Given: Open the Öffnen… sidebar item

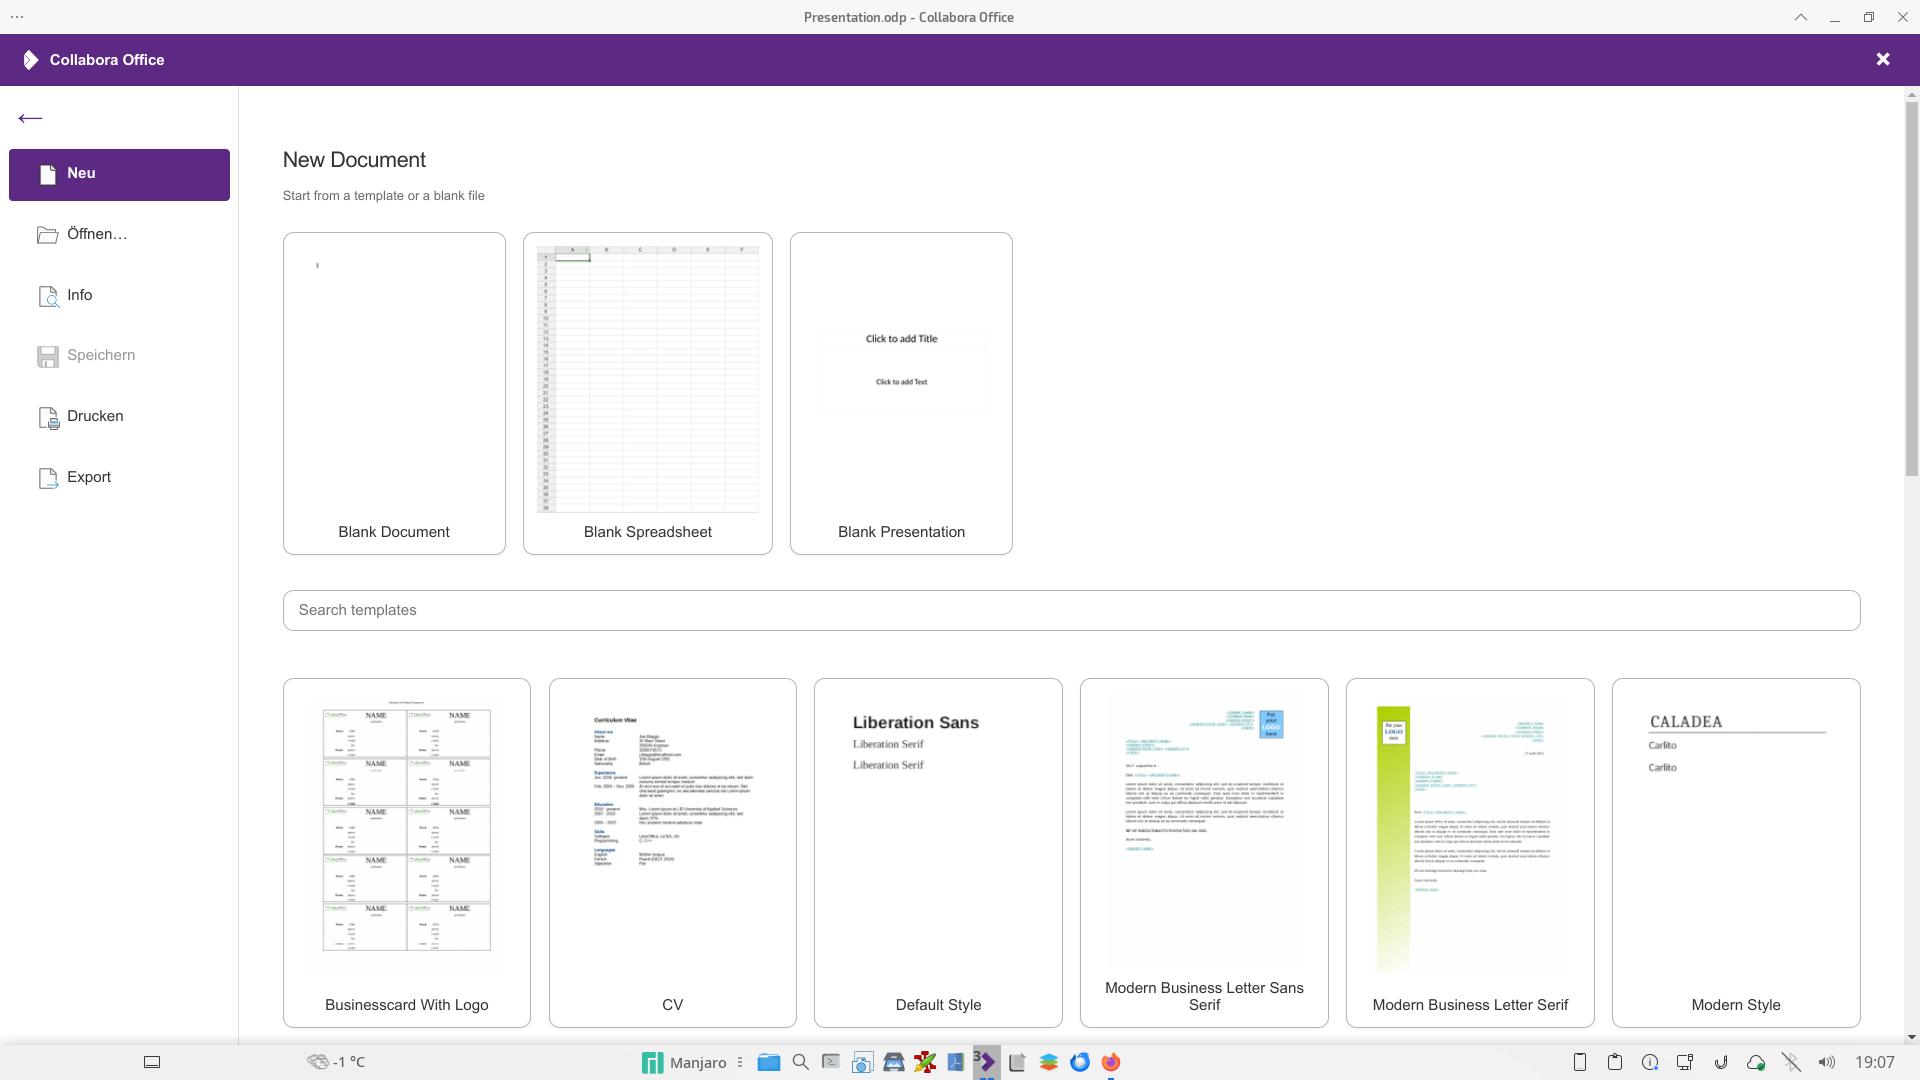Looking at the screenshot, I should coord(96,234).
